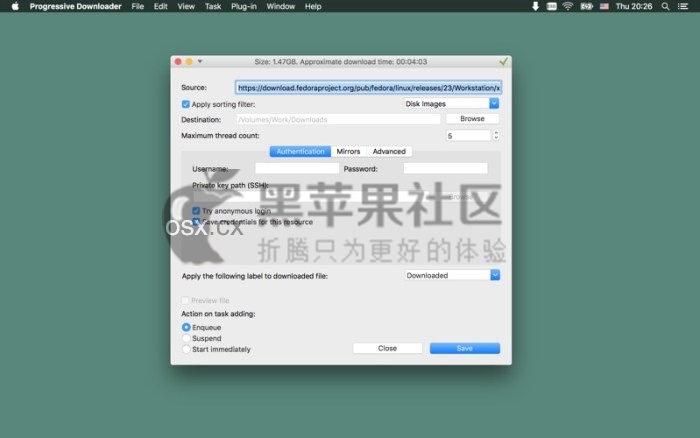Toggle Apply sorting filter checkbox
This screenshot has height=438, width=700.
click(x=186, y=104)
